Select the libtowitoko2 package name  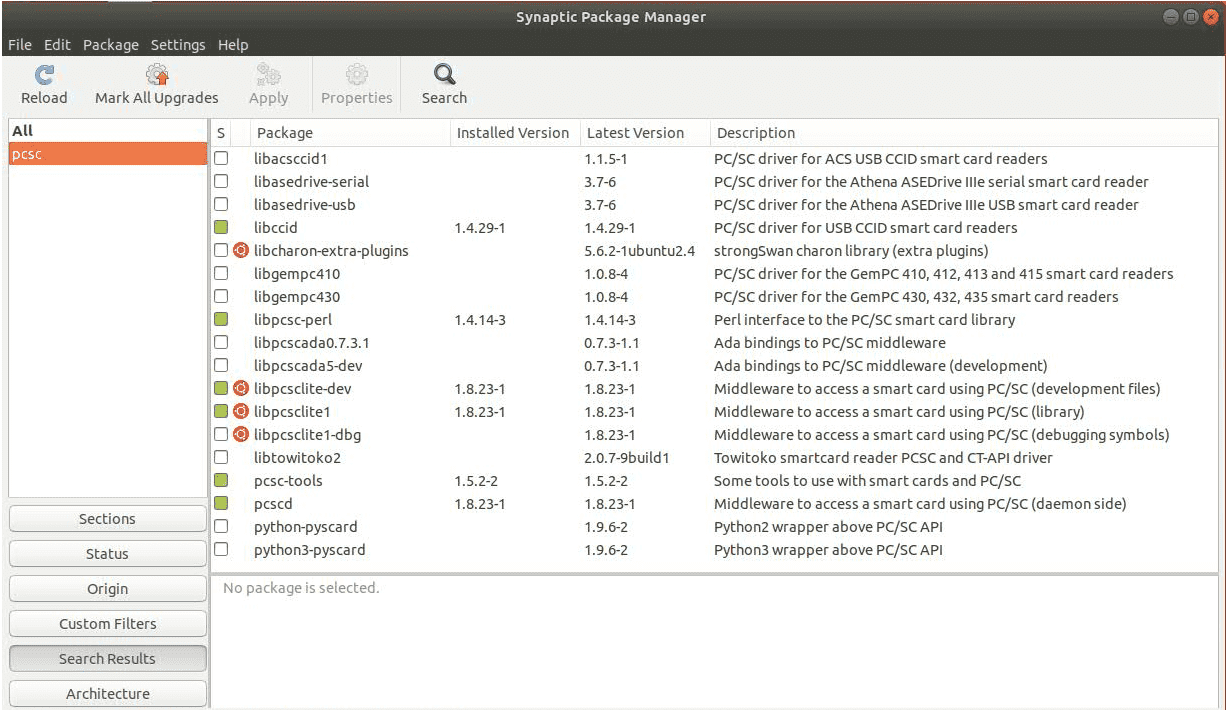click(297, 458)
